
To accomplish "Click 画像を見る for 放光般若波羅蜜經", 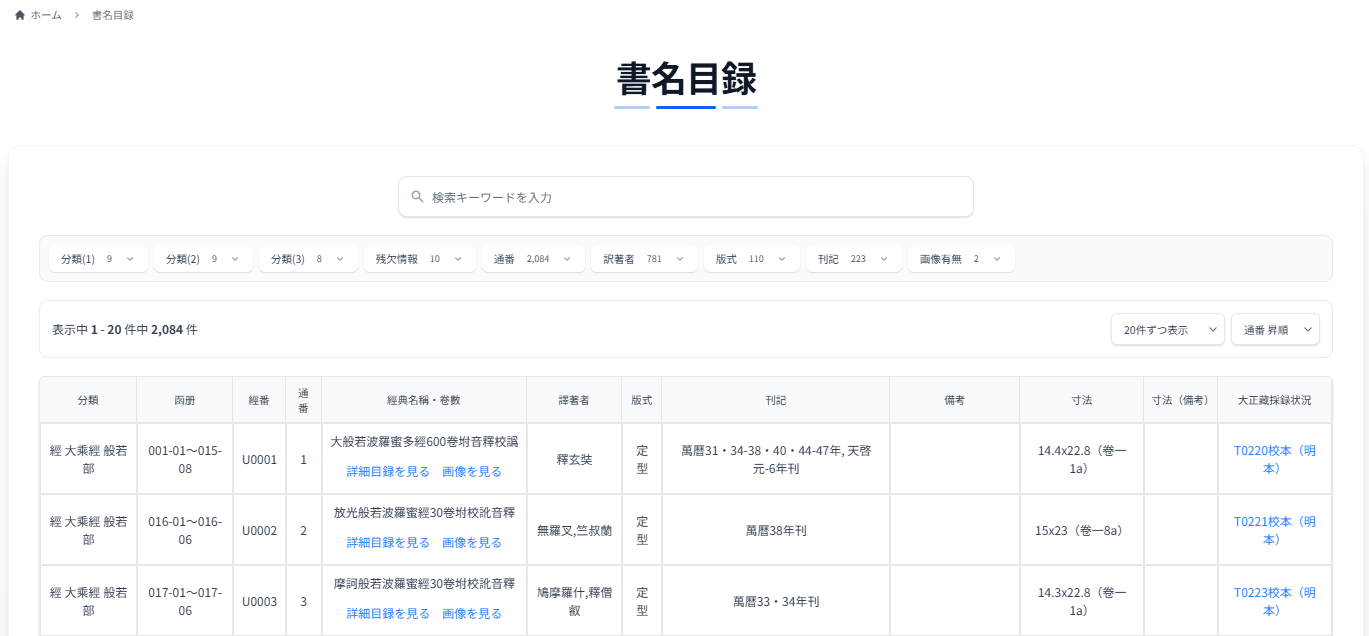I will click(x=472, y=542).
